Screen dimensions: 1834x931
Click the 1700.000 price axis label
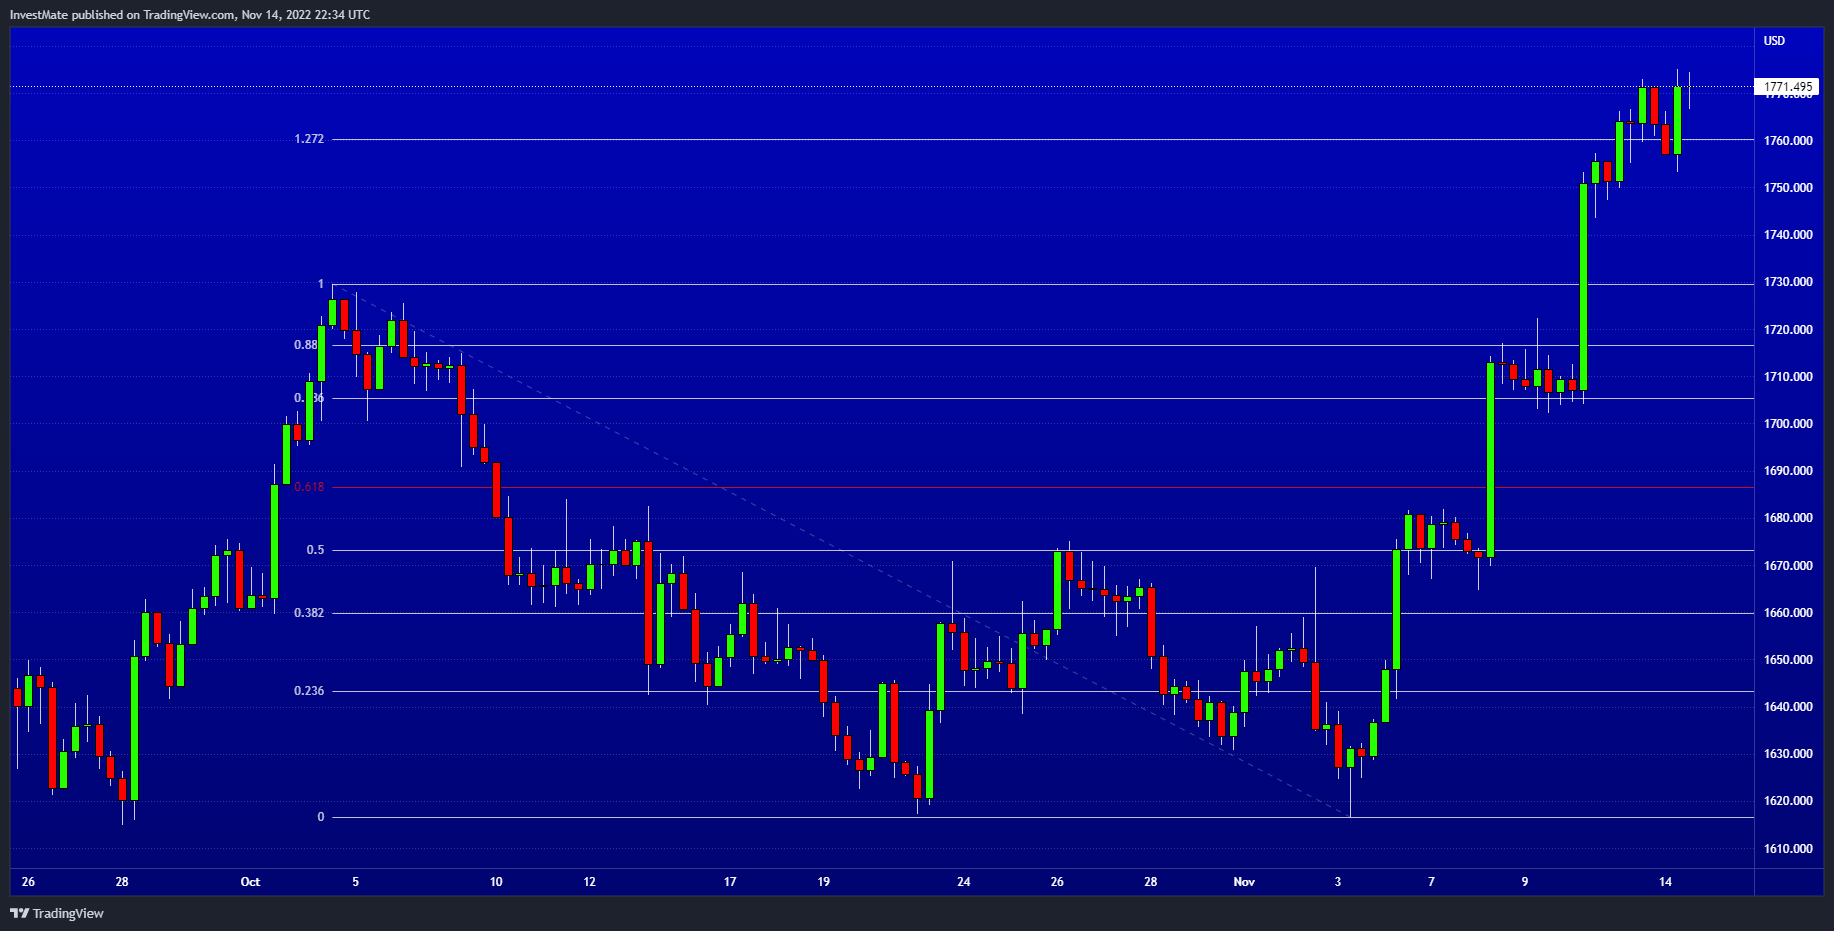pyautogui.click(x=1788, y=424)
